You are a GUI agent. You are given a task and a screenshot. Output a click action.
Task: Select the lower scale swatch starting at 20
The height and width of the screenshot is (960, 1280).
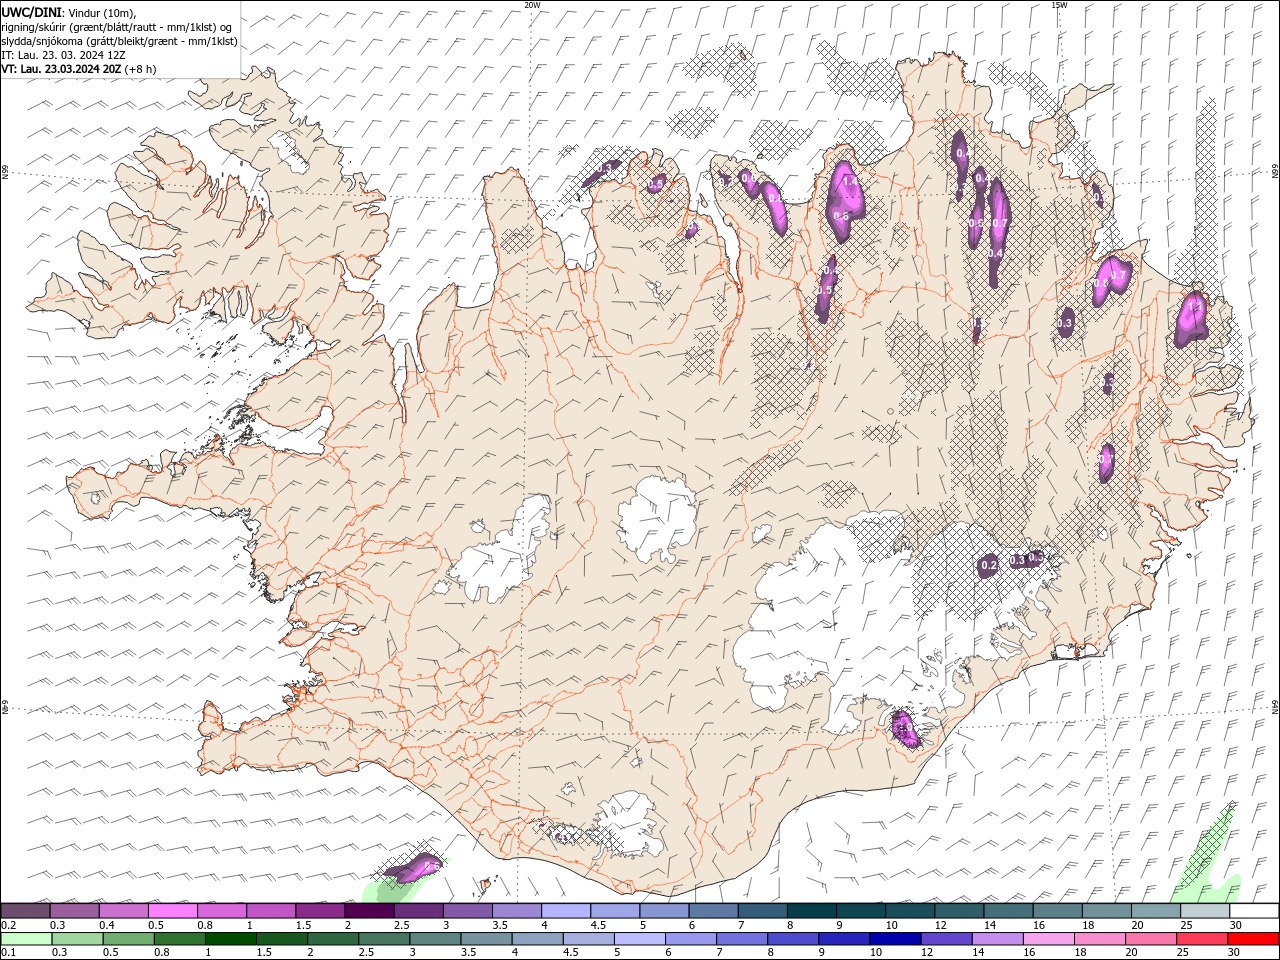coord(1152,939)
